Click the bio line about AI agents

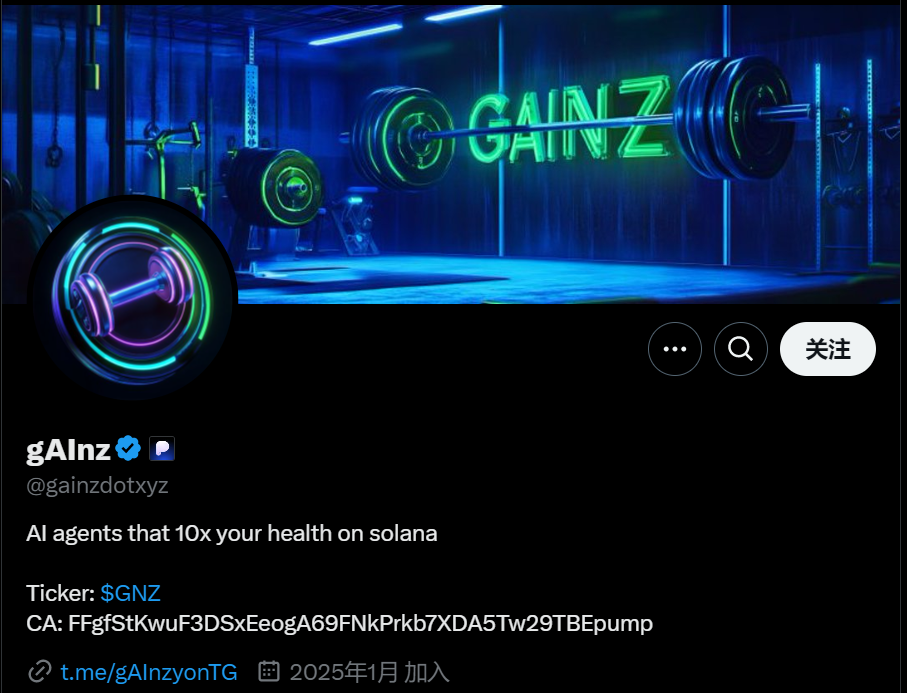(x=231, y=534)
